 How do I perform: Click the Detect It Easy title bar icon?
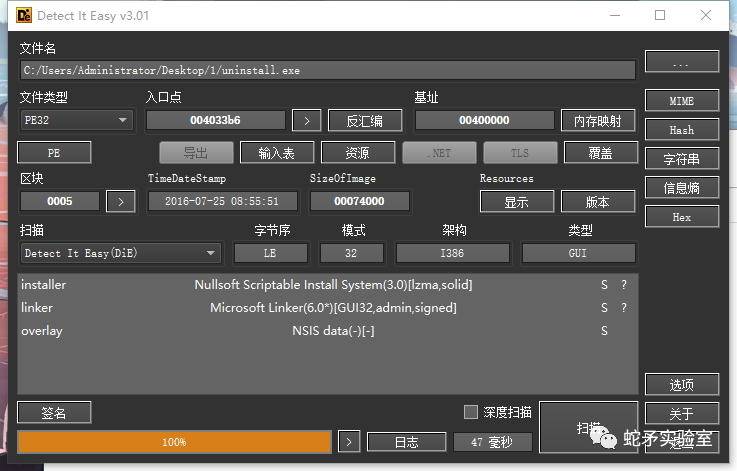coord(24,16)
